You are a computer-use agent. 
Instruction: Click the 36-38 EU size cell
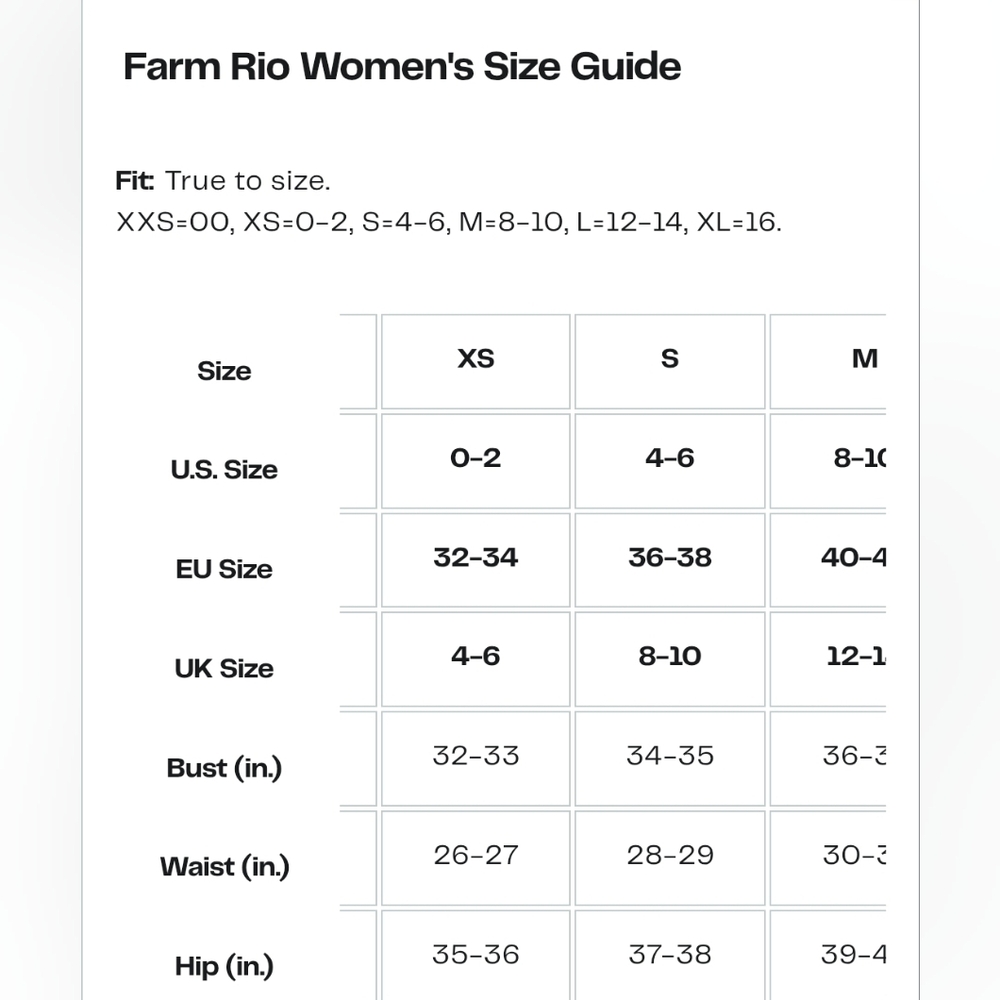(x=670, y=560)
